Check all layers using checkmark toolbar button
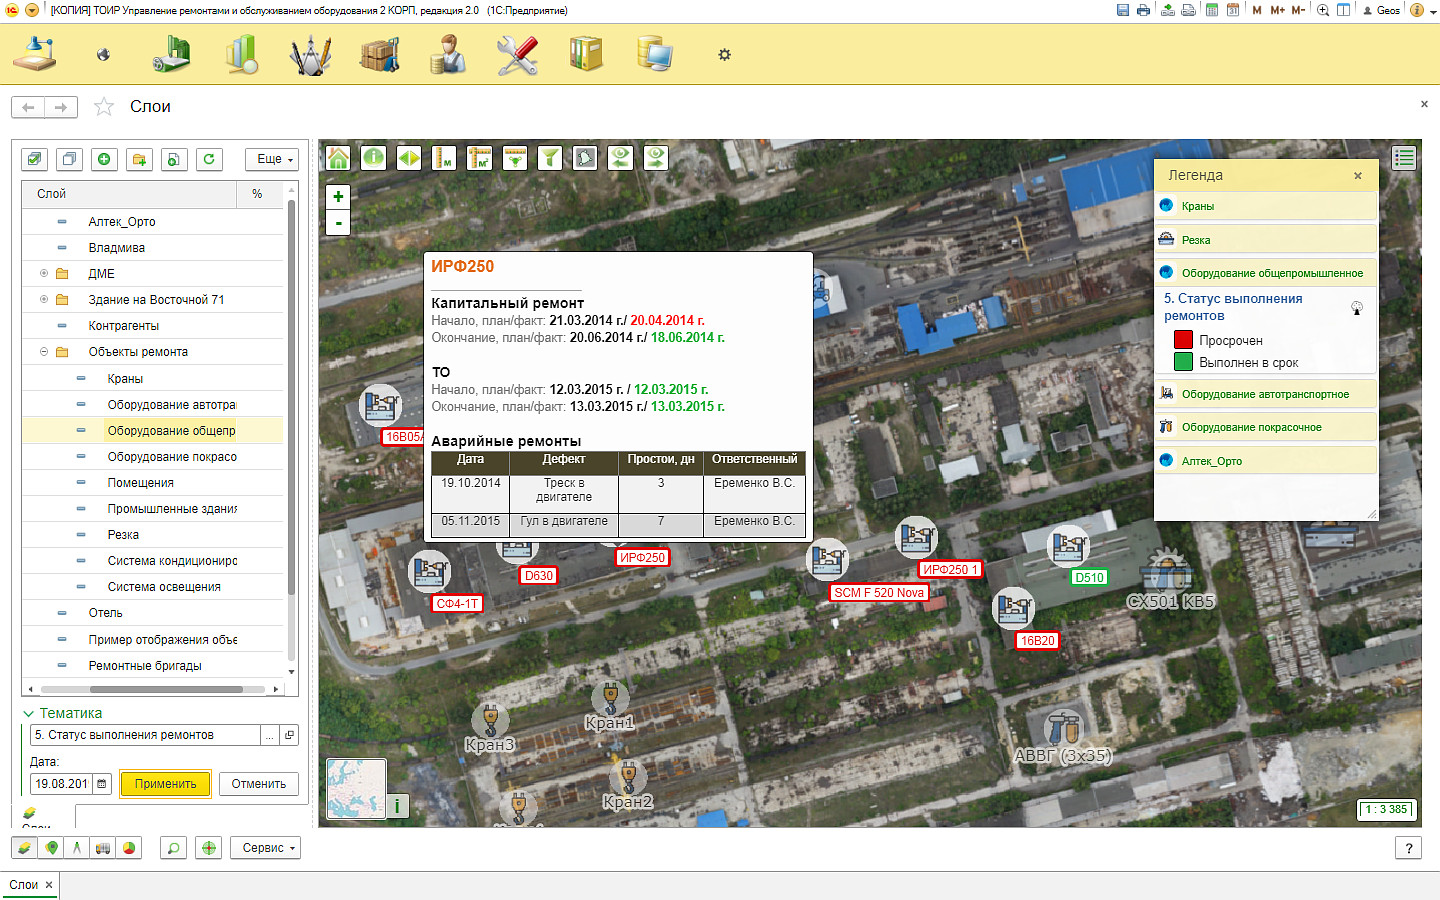Viewport: 1440px width, 900px height. (35, 159)
